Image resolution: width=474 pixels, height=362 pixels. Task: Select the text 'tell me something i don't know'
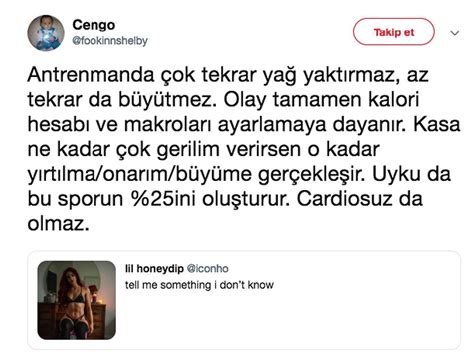(x=199, y=285)
